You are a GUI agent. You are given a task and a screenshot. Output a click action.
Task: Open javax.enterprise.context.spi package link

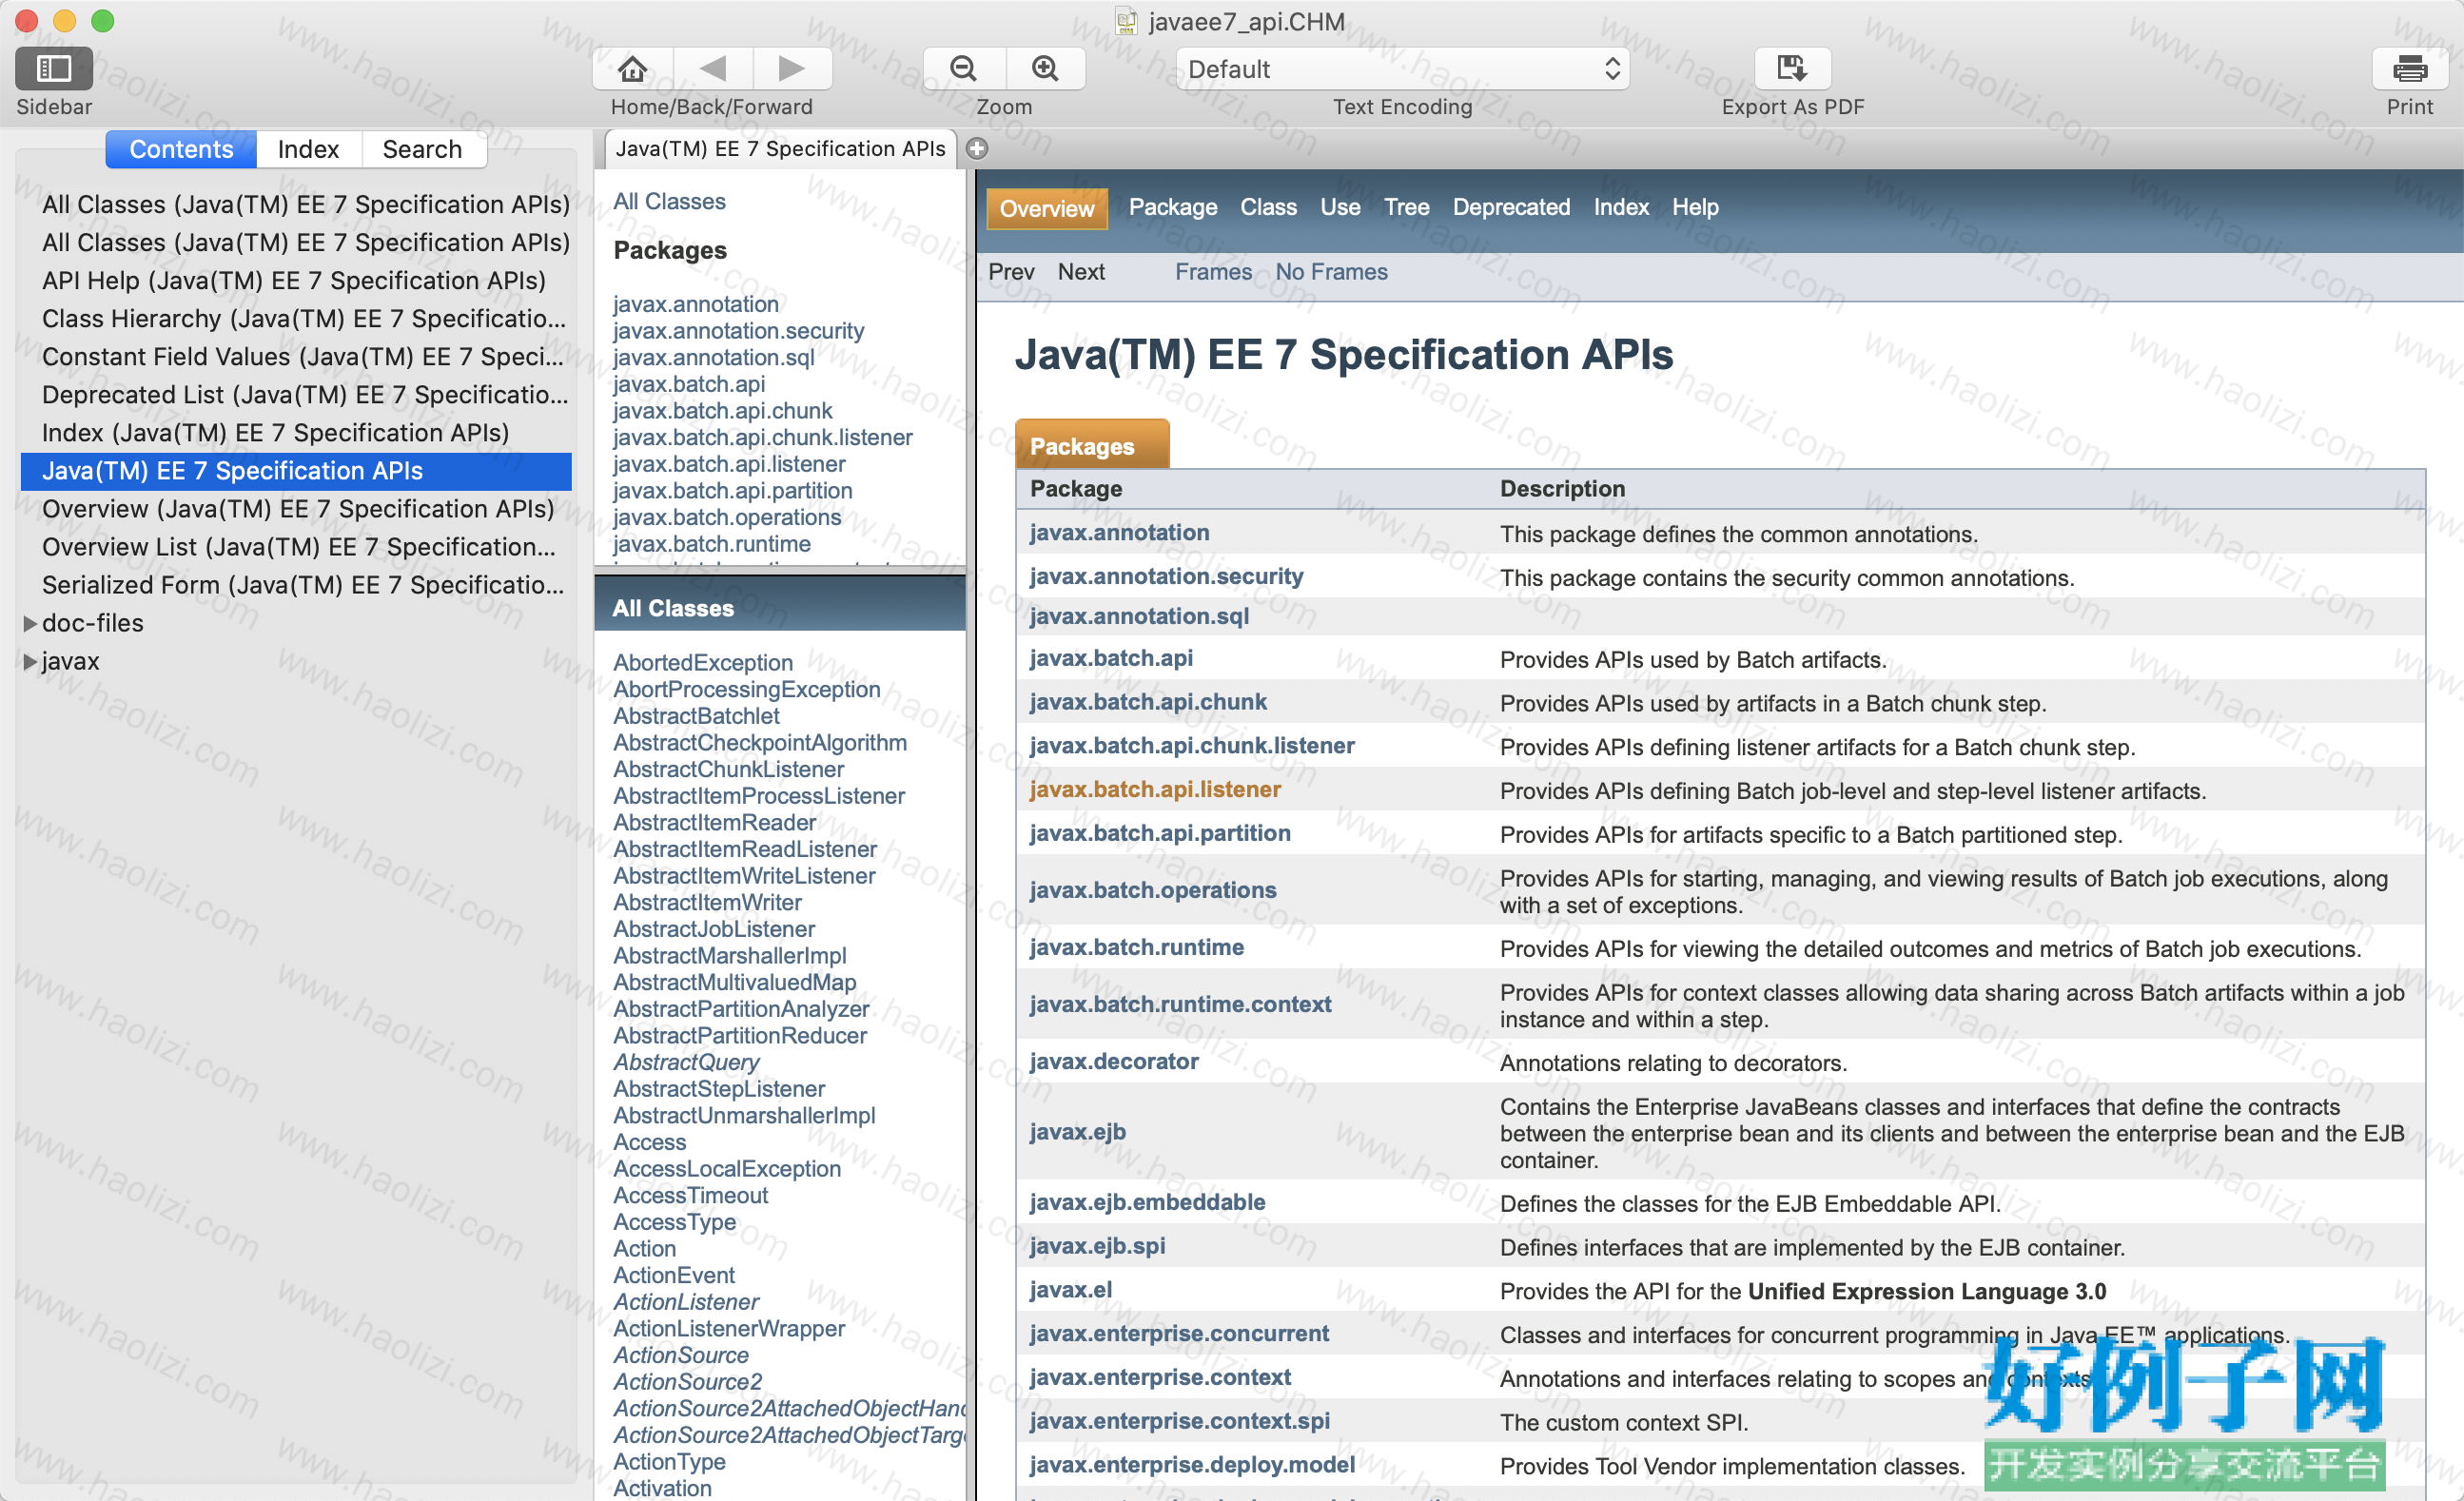pos(1179,1421)
